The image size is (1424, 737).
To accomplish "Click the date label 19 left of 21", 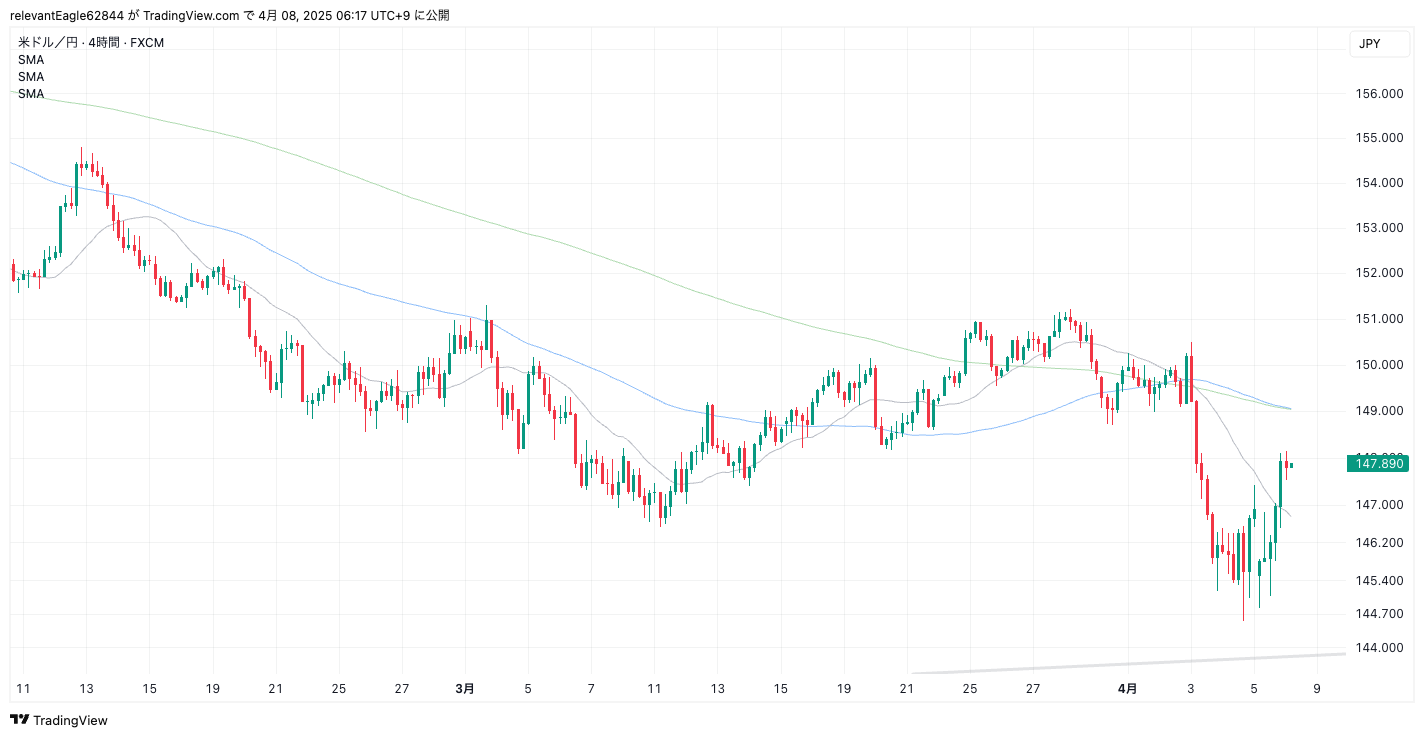I will tap(213, 689).
